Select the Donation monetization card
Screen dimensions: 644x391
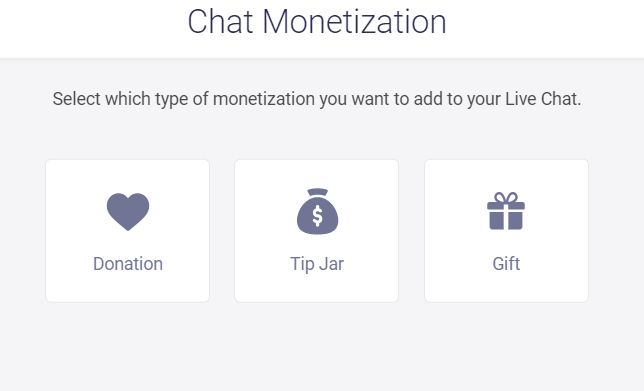(x=128, y=231)
